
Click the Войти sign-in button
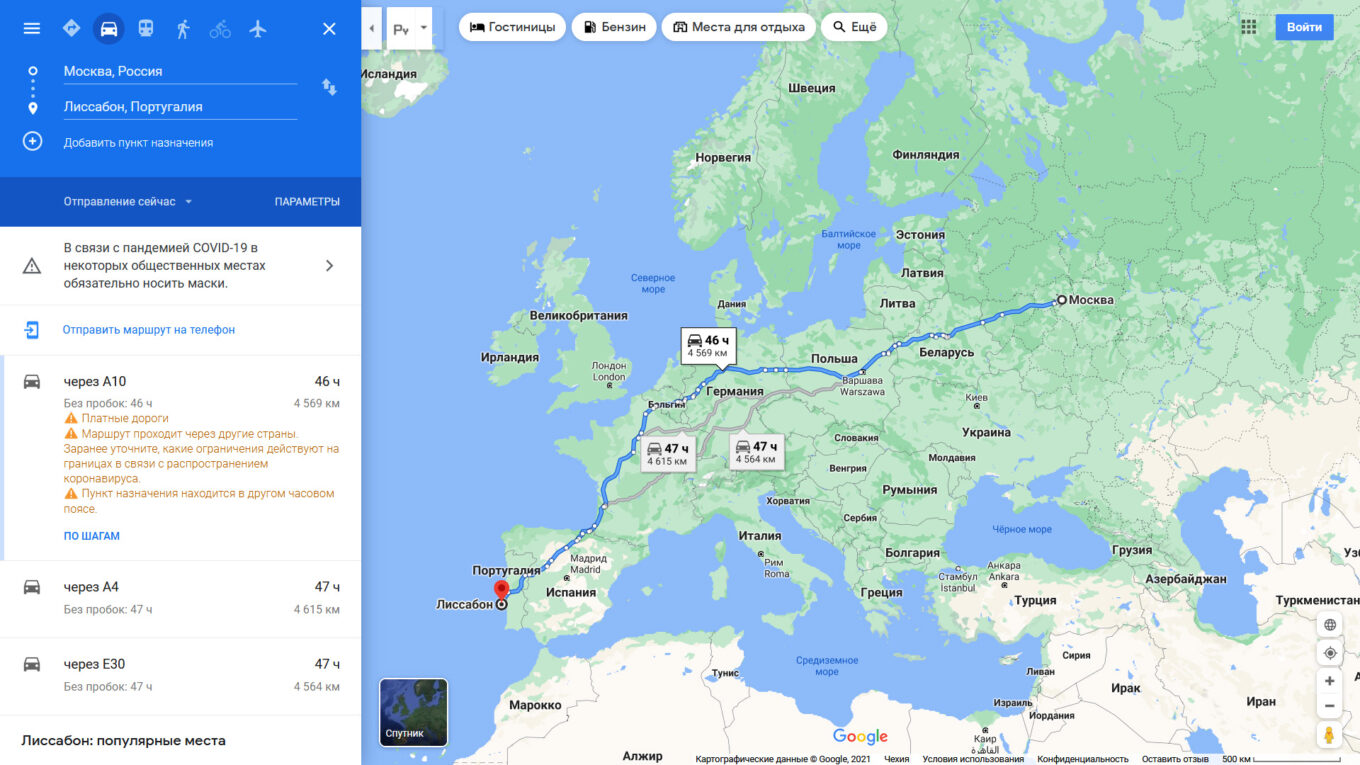(1304, 27)
